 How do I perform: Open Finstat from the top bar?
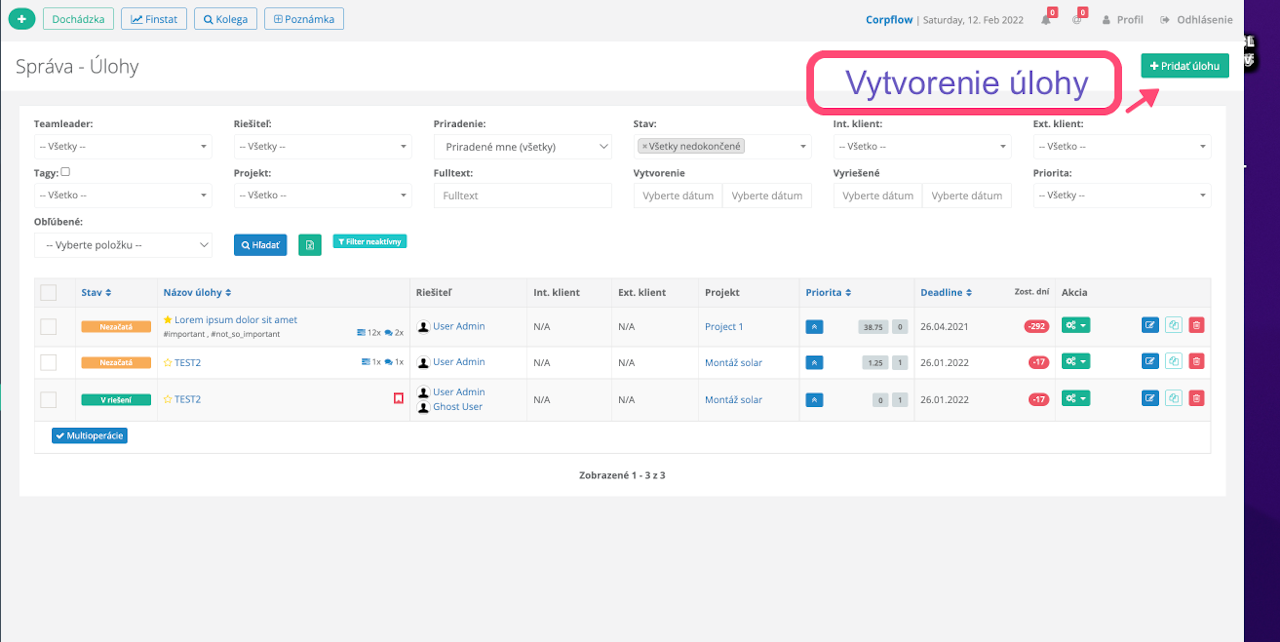click(154, 18)
